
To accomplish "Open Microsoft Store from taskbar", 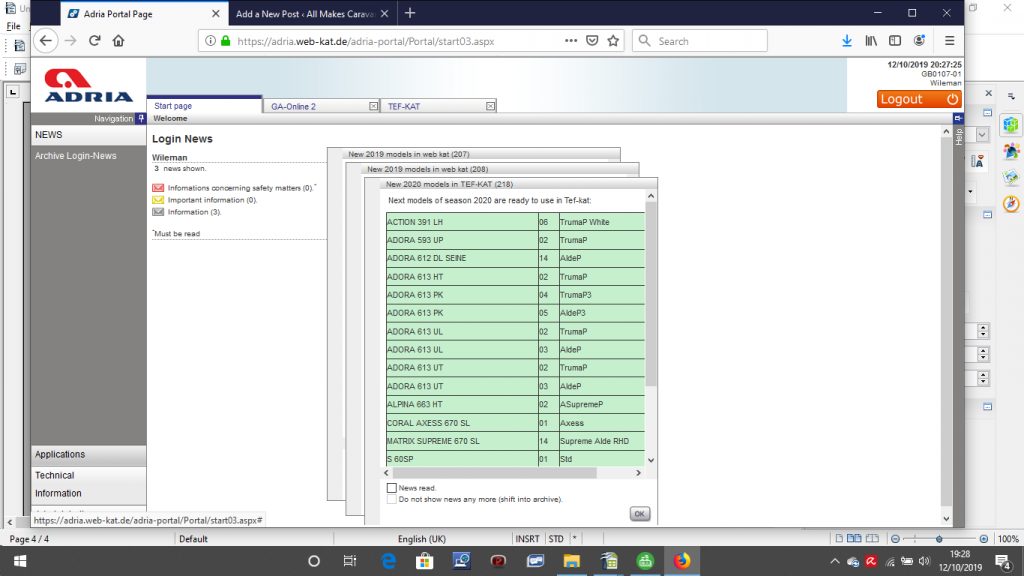I will tap(424, 561).
